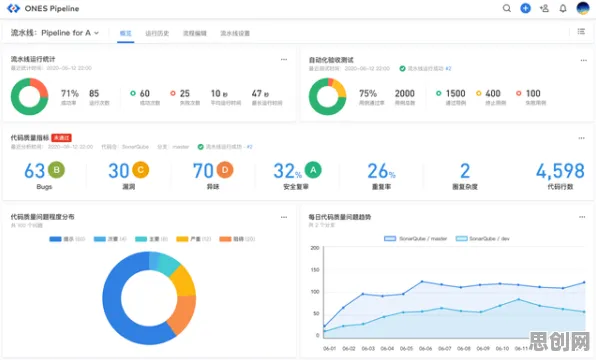Click the 10 秒 average run time
The image size is (596, 360).
tap(219, 94)
